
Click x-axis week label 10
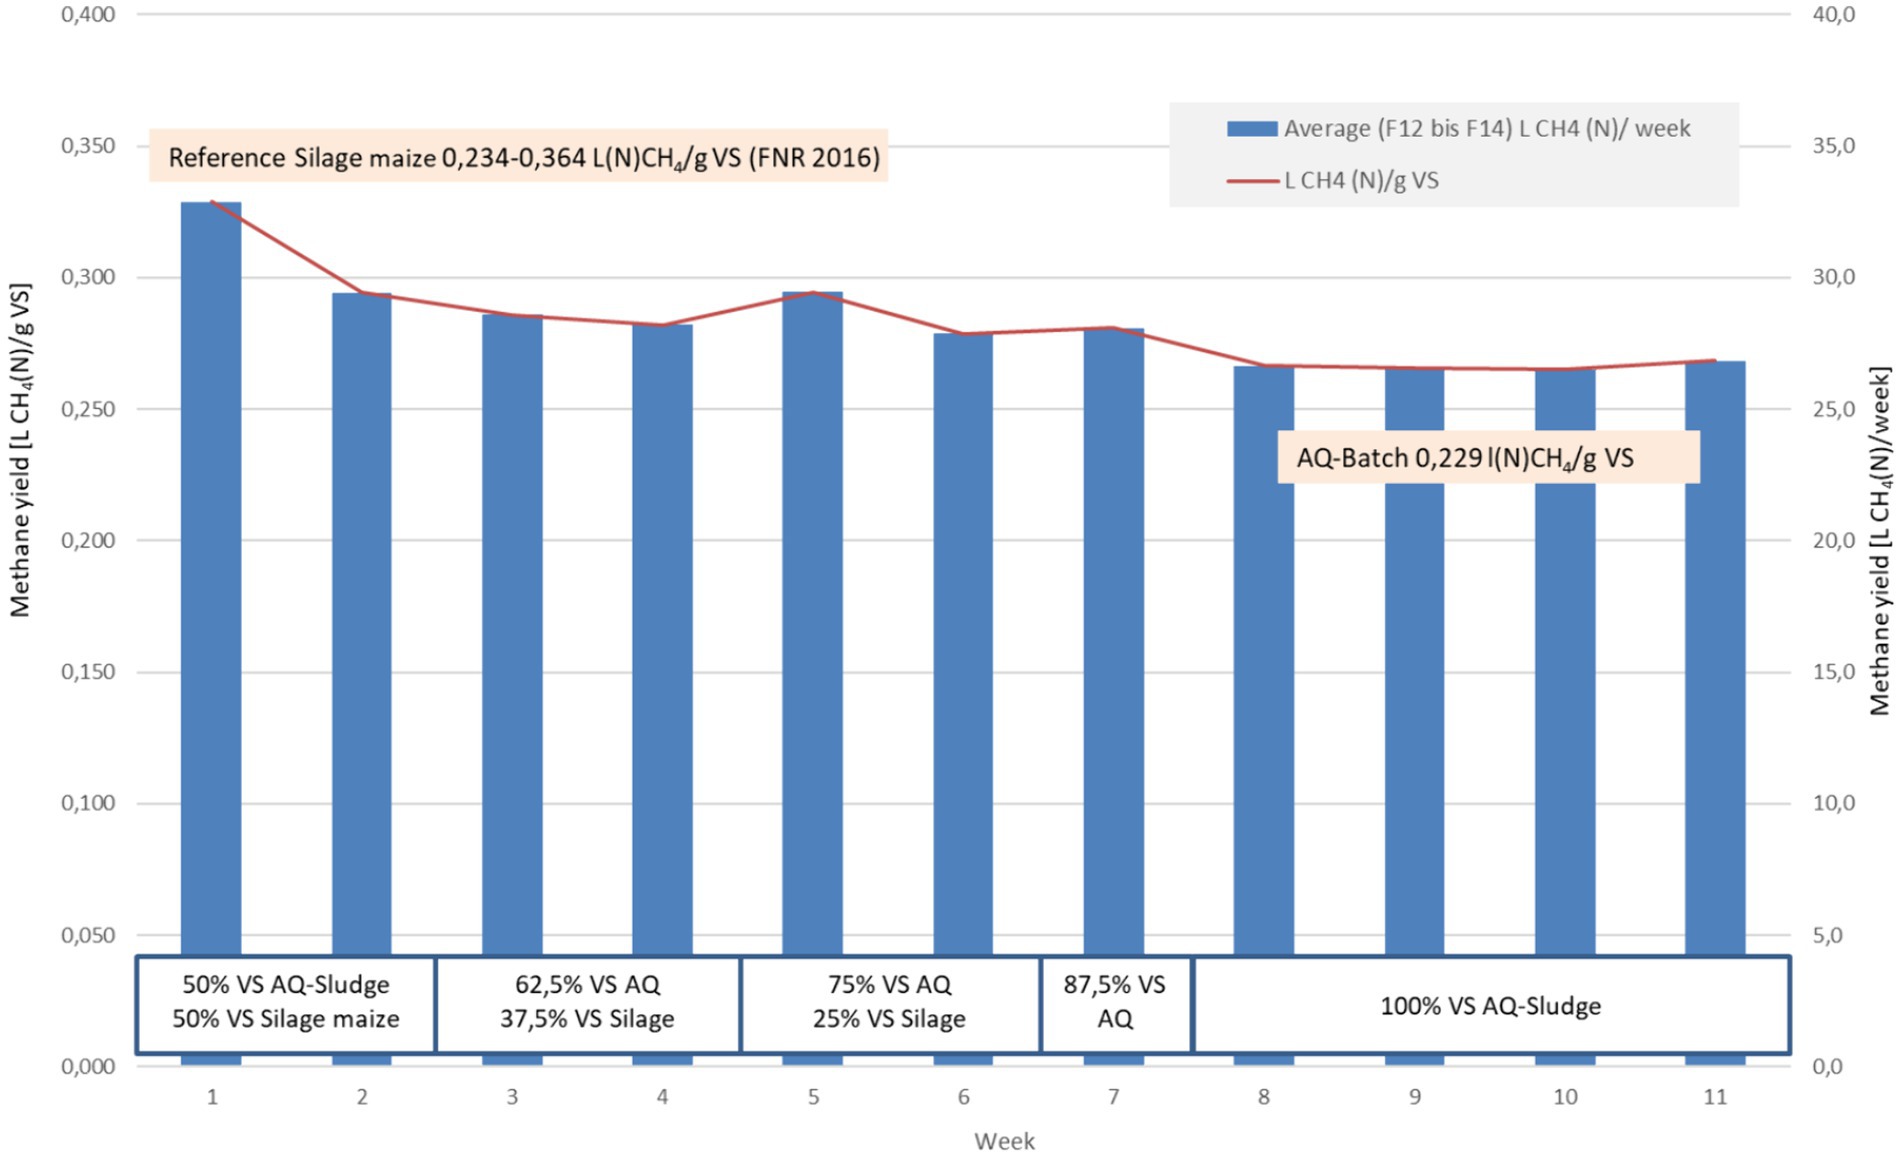pyautogui.click(x=1565, y=1097)
